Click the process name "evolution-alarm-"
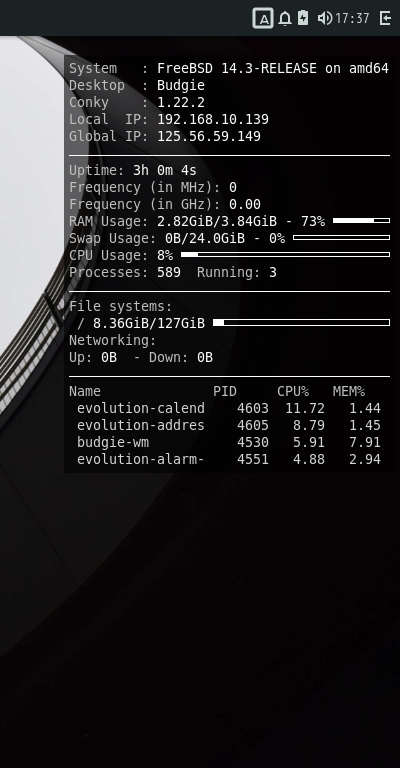This screenshot has height=768, width=400. pyautogui.click(x=141, y=459)
